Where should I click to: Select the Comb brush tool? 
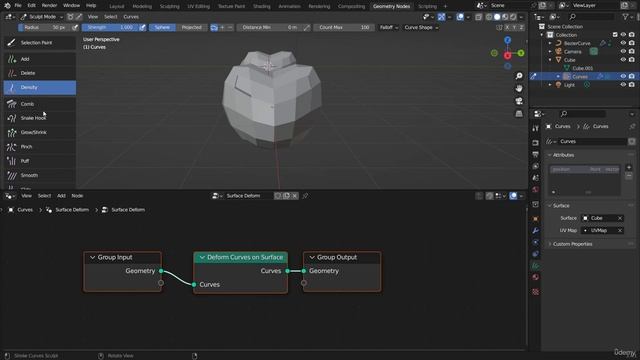(x=40, y=104)
